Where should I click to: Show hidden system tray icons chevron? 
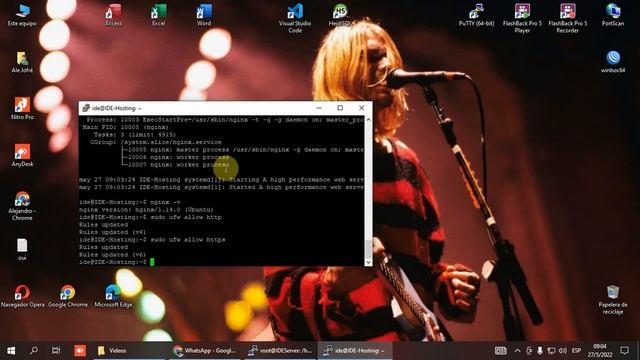[518, 351]
